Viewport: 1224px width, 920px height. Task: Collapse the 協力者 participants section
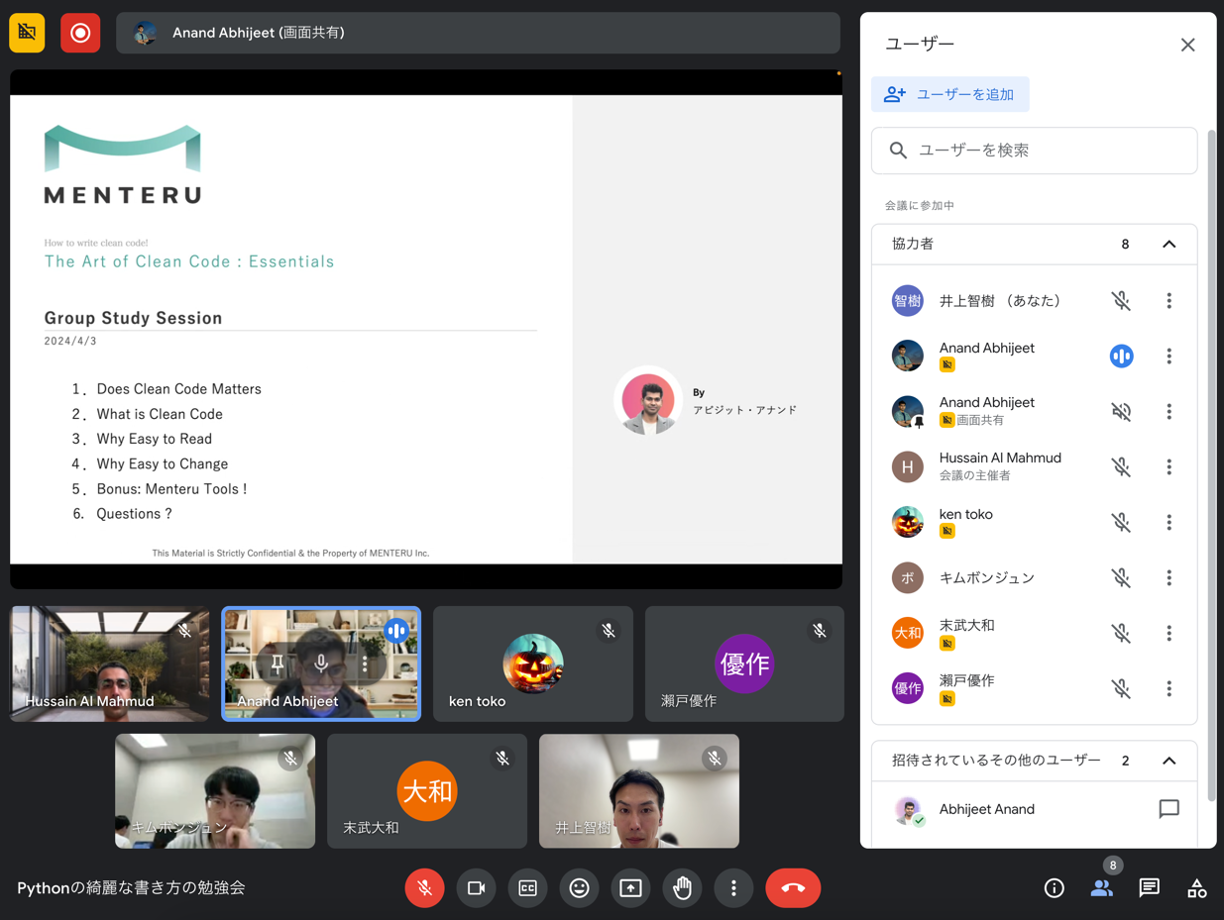[x=1168, y=244]
